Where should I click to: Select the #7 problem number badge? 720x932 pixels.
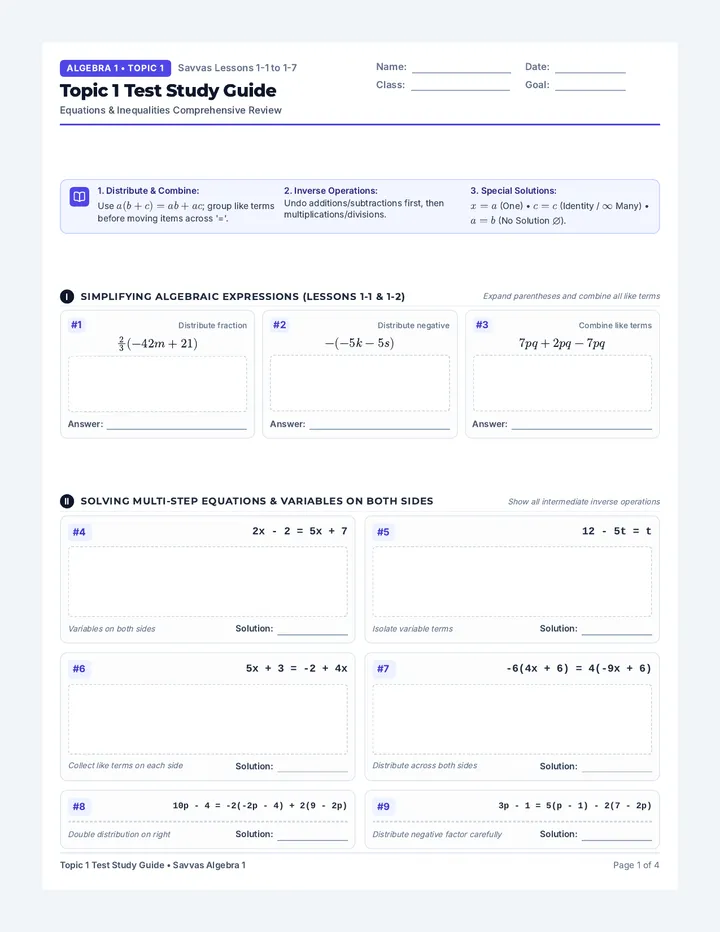pos(383,669)
